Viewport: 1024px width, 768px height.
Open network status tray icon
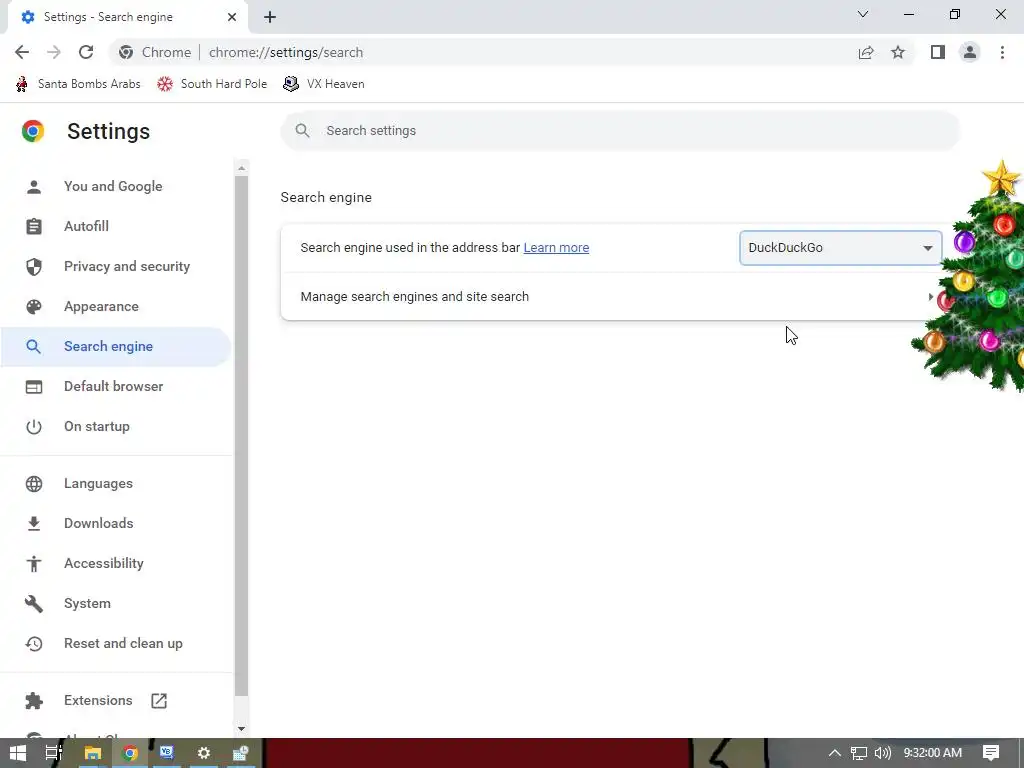pyautogui.click(x=859, y=754)
